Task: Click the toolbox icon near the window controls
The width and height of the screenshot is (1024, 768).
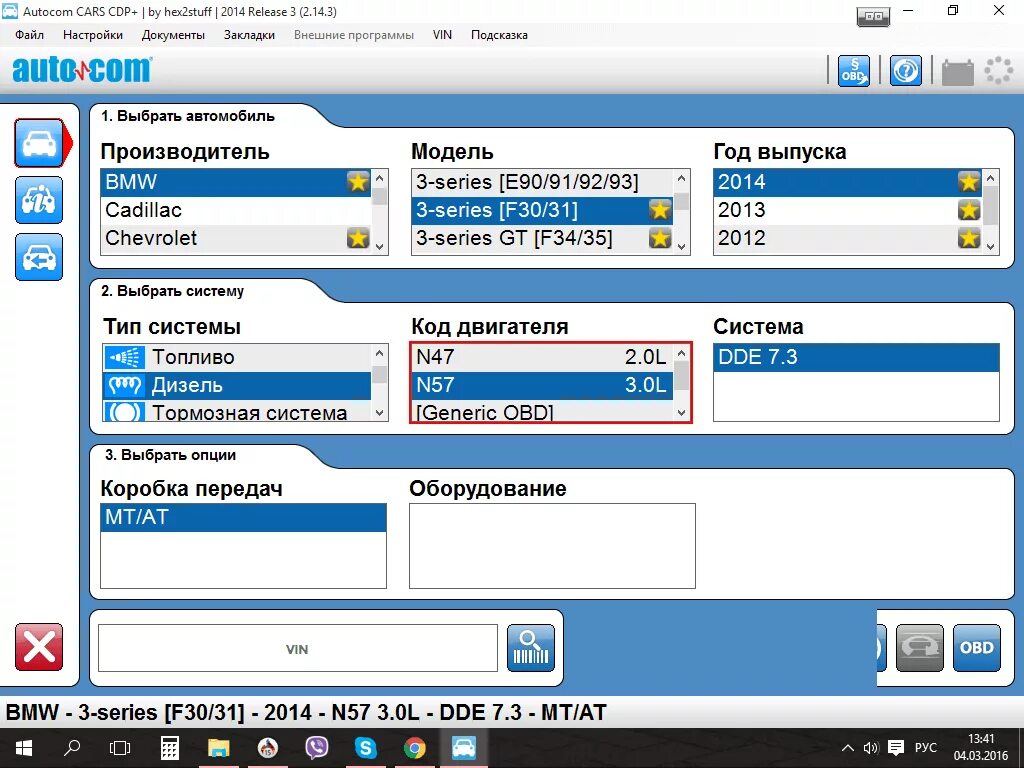Action: 873,16
